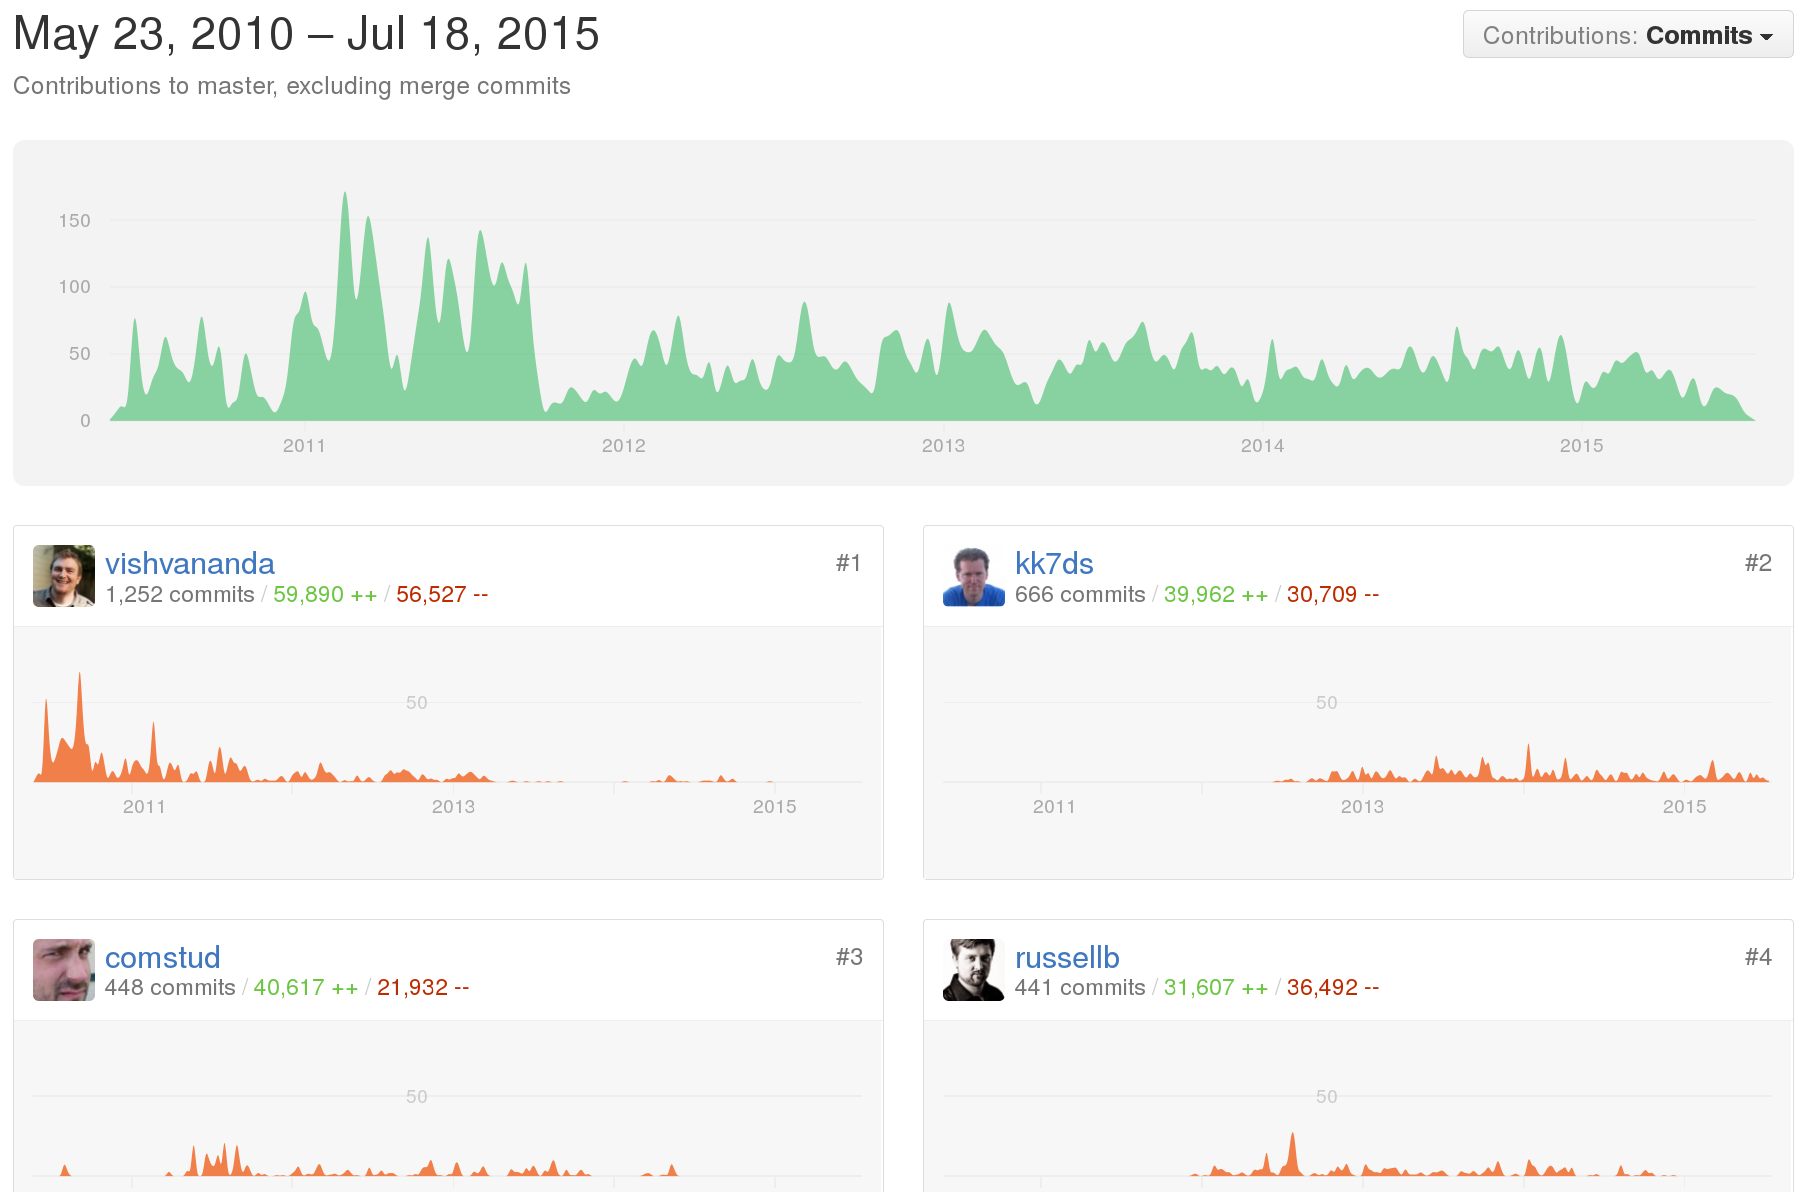The image size is (1818, 1192).
Task: Open the Contributions: Commits dropdown
Action: coord(1627,35)
